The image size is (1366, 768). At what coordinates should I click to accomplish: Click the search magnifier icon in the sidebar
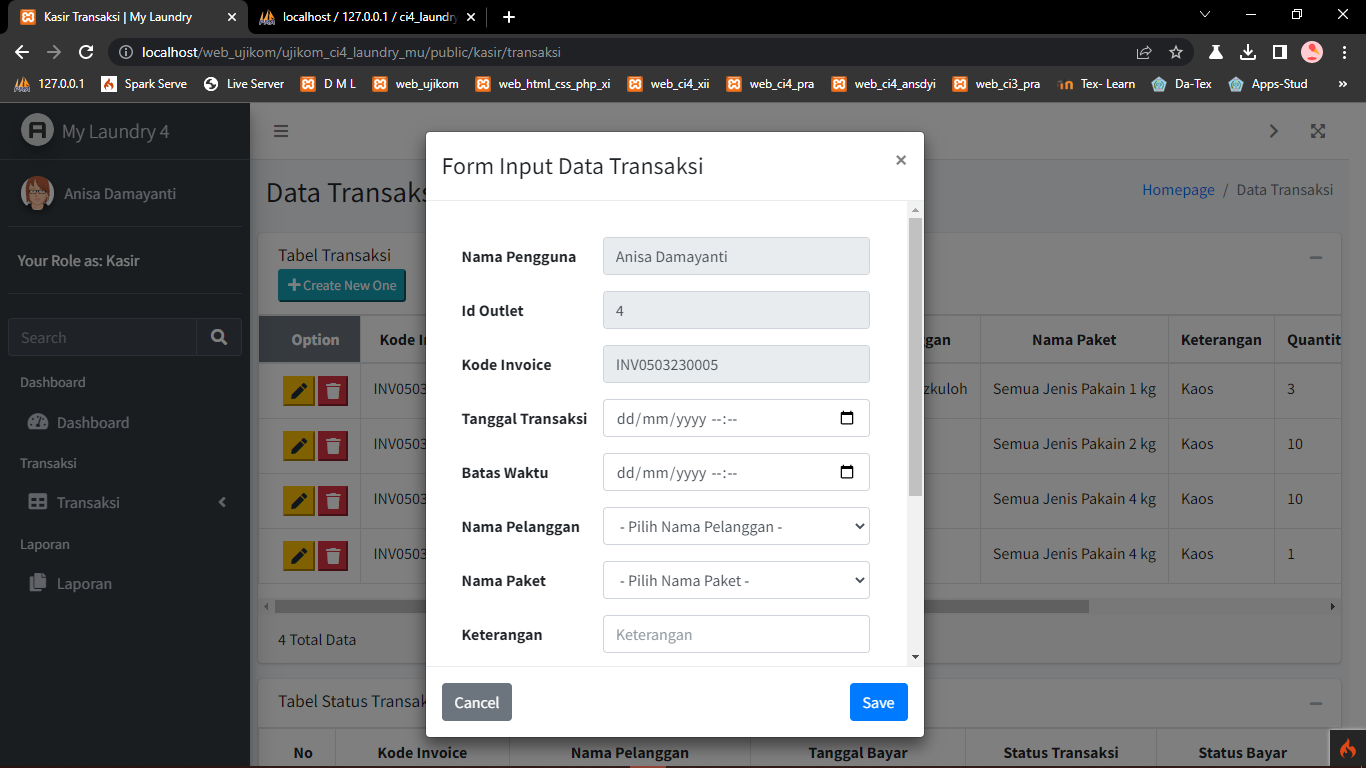coord(219,337)
